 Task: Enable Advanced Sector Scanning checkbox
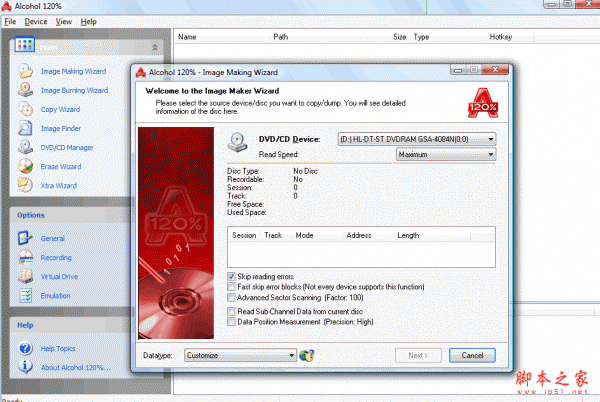(x=231, y=297)
